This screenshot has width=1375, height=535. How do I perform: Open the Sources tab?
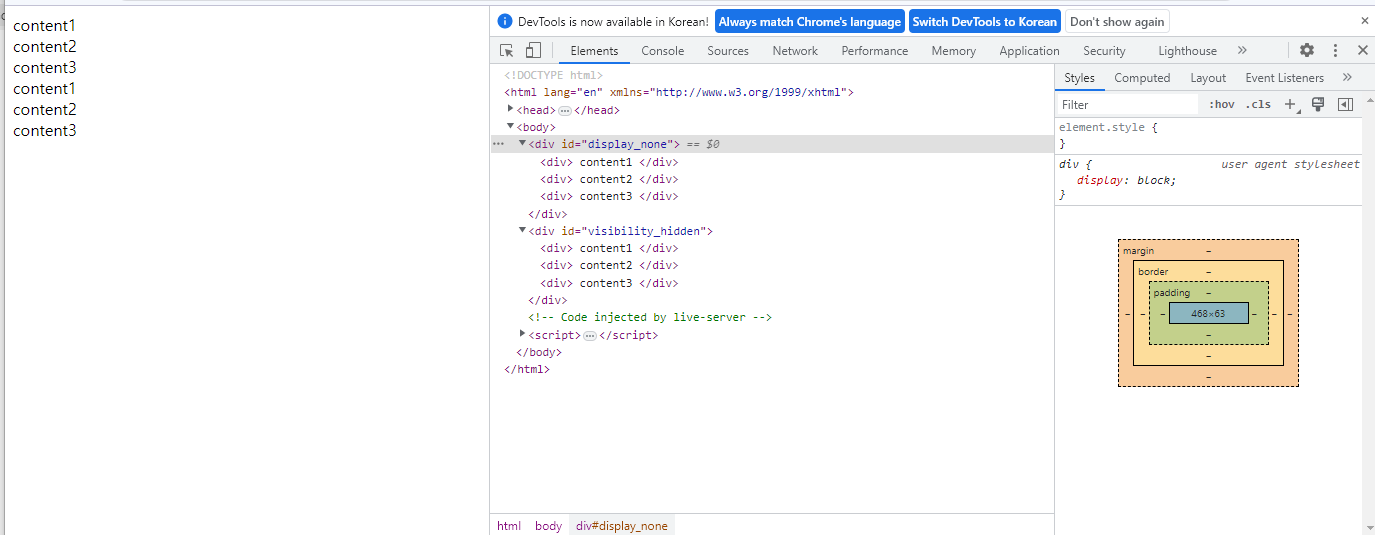point(728,51)
